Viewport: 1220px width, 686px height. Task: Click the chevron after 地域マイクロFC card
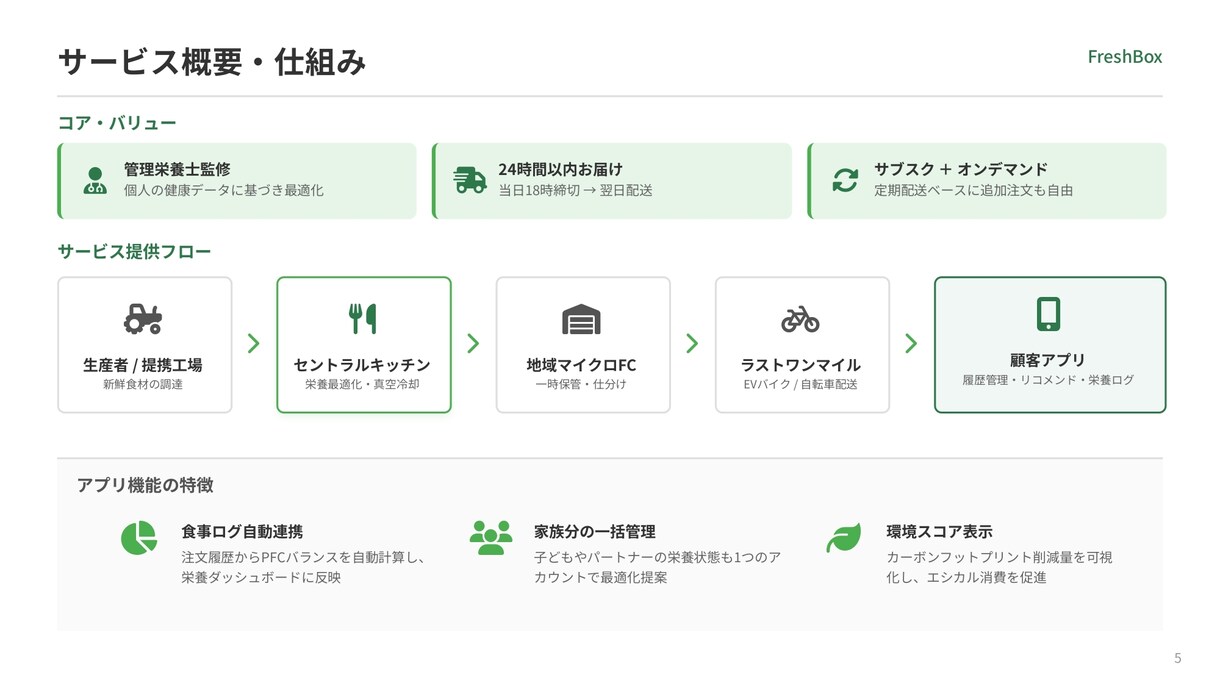pyautogui.click(x=692, y=344)
